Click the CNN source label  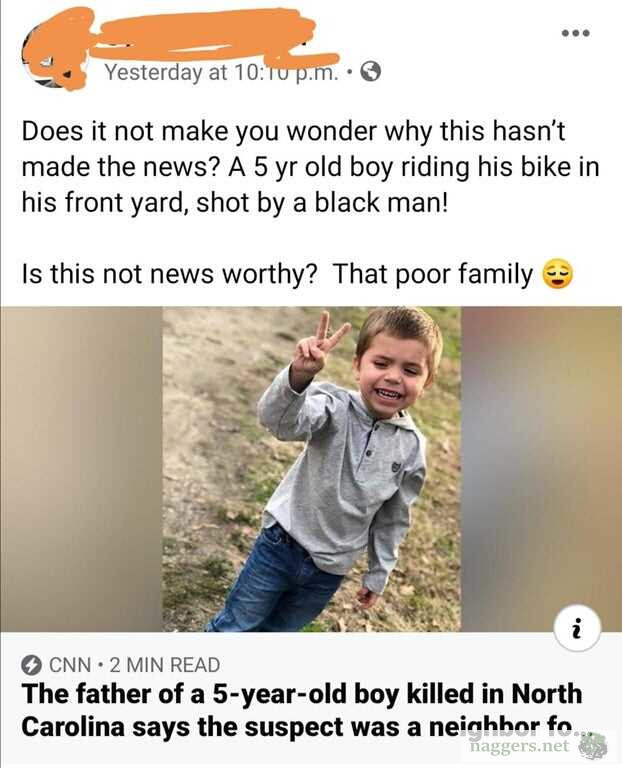coord(70,664)
